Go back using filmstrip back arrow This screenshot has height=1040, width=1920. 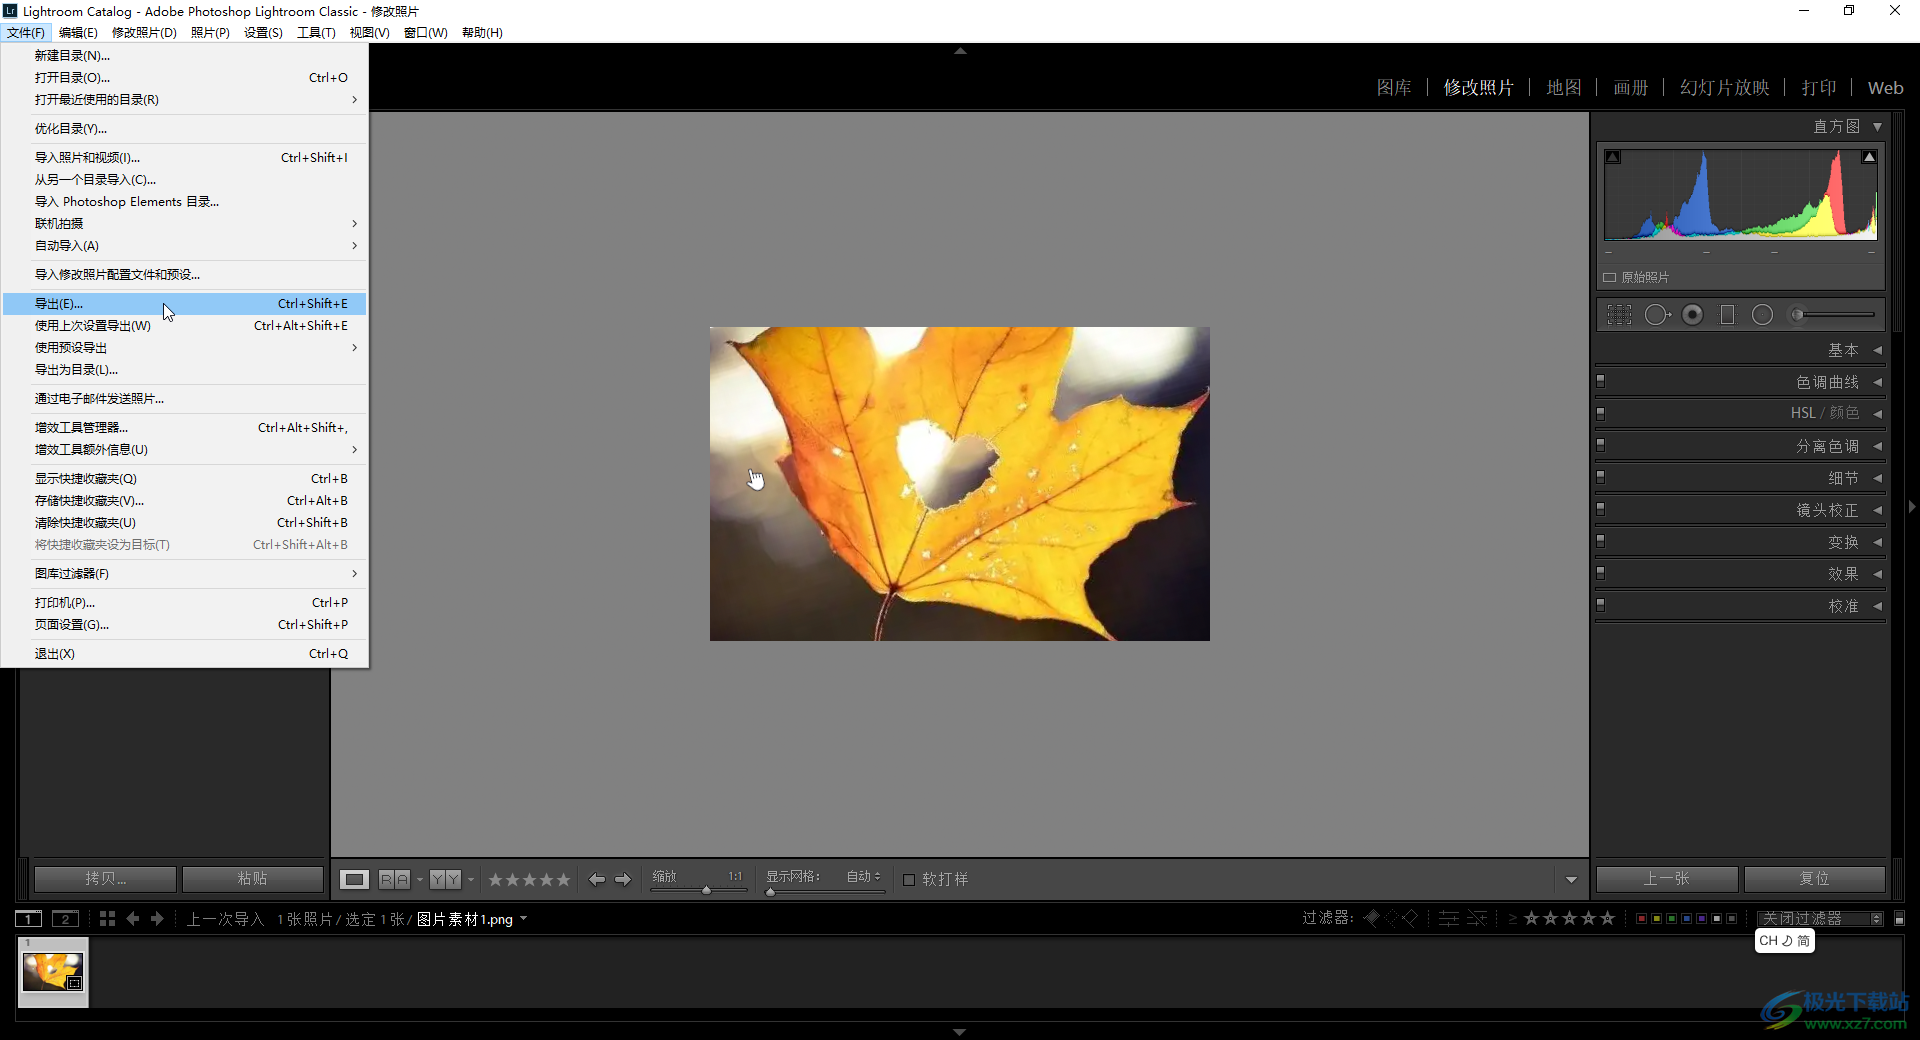133,919
